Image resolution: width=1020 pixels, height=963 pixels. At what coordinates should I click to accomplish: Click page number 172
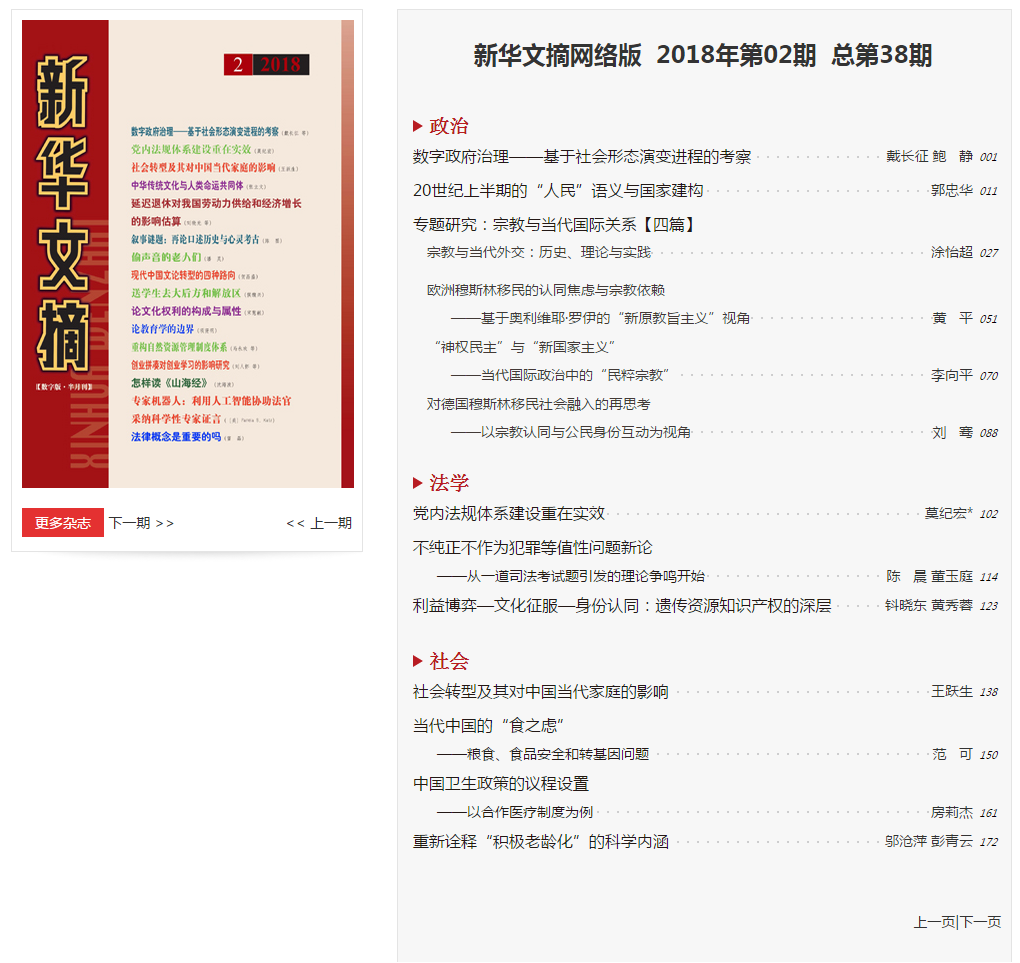[x=989, y=842]
